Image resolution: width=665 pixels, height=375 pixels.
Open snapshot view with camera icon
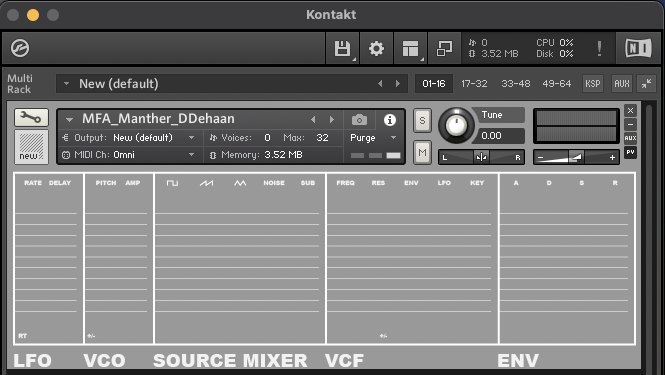pyautogui.click(x=359, y=120)
